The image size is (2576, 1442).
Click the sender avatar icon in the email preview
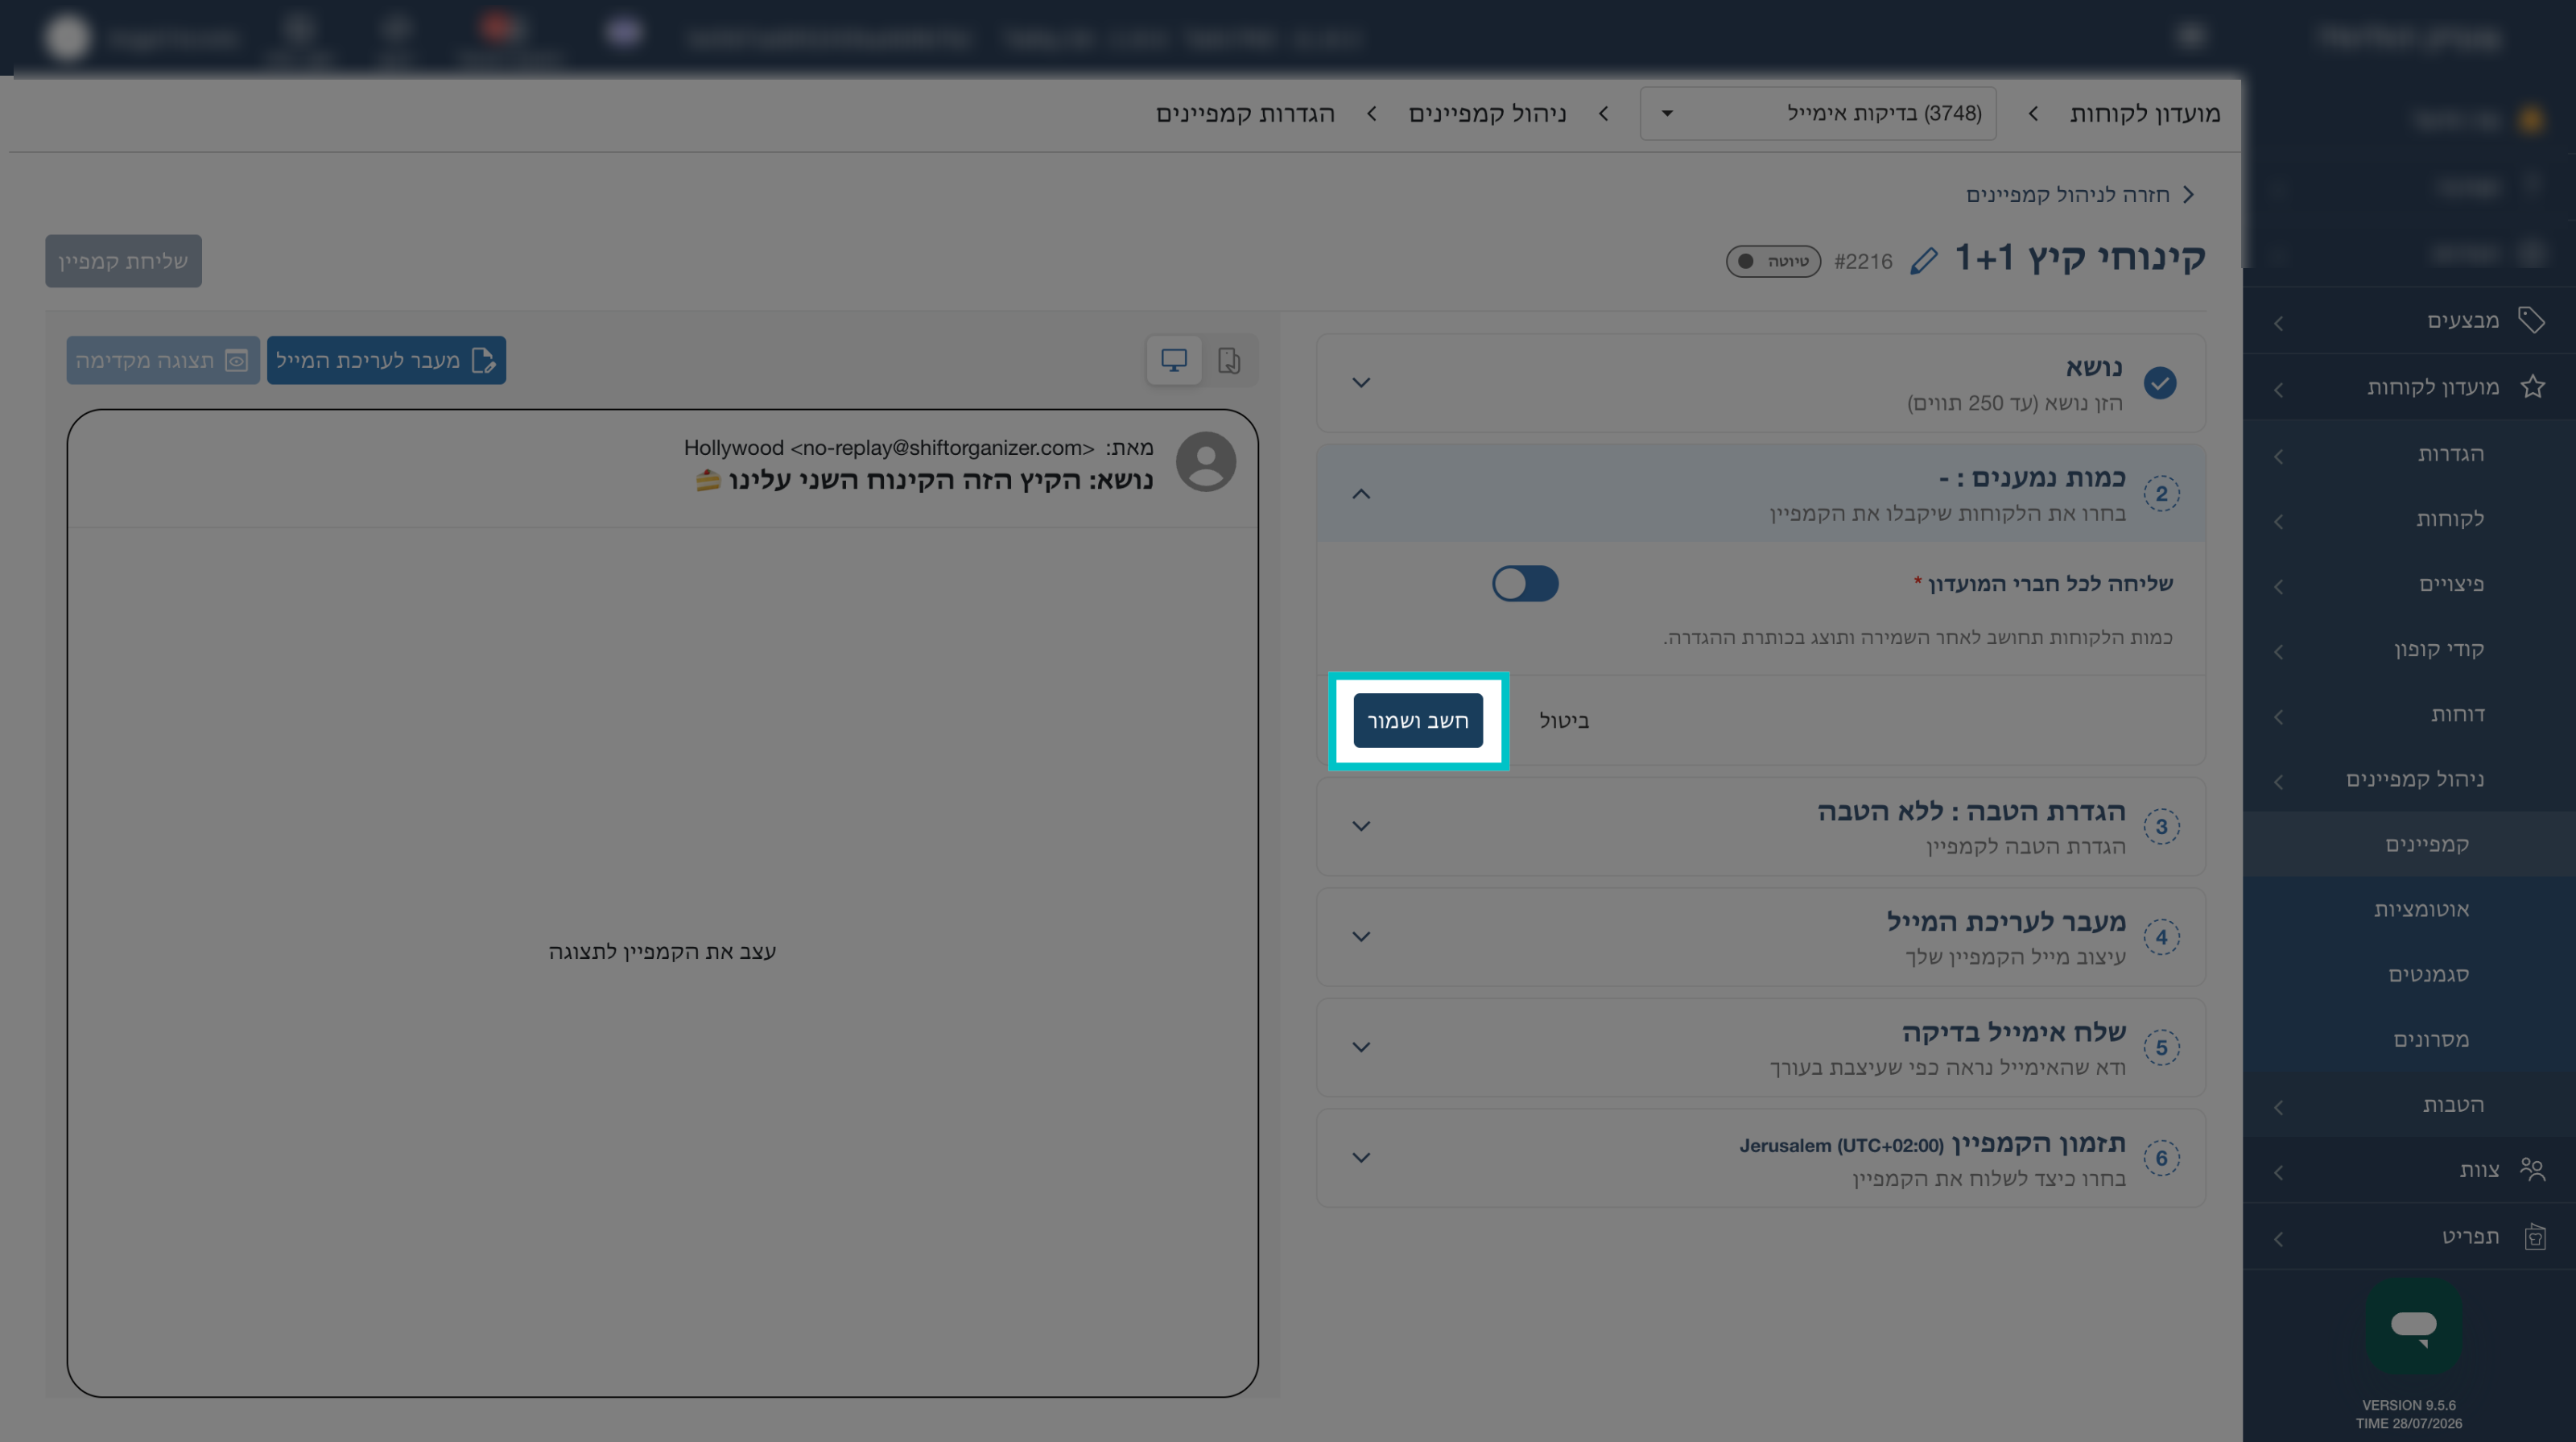1206,461
